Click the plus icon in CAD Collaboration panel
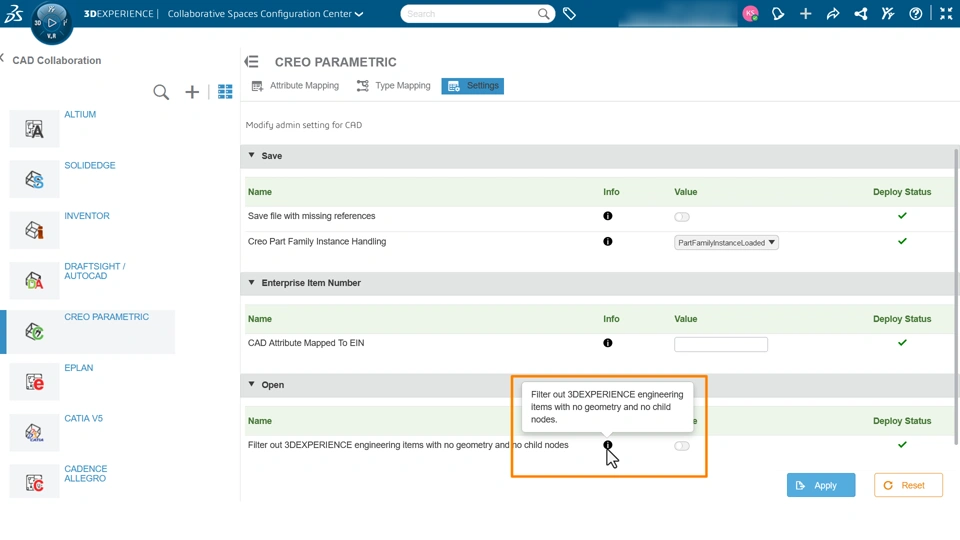This screenshot has height=540, width=960. point(192,92)
